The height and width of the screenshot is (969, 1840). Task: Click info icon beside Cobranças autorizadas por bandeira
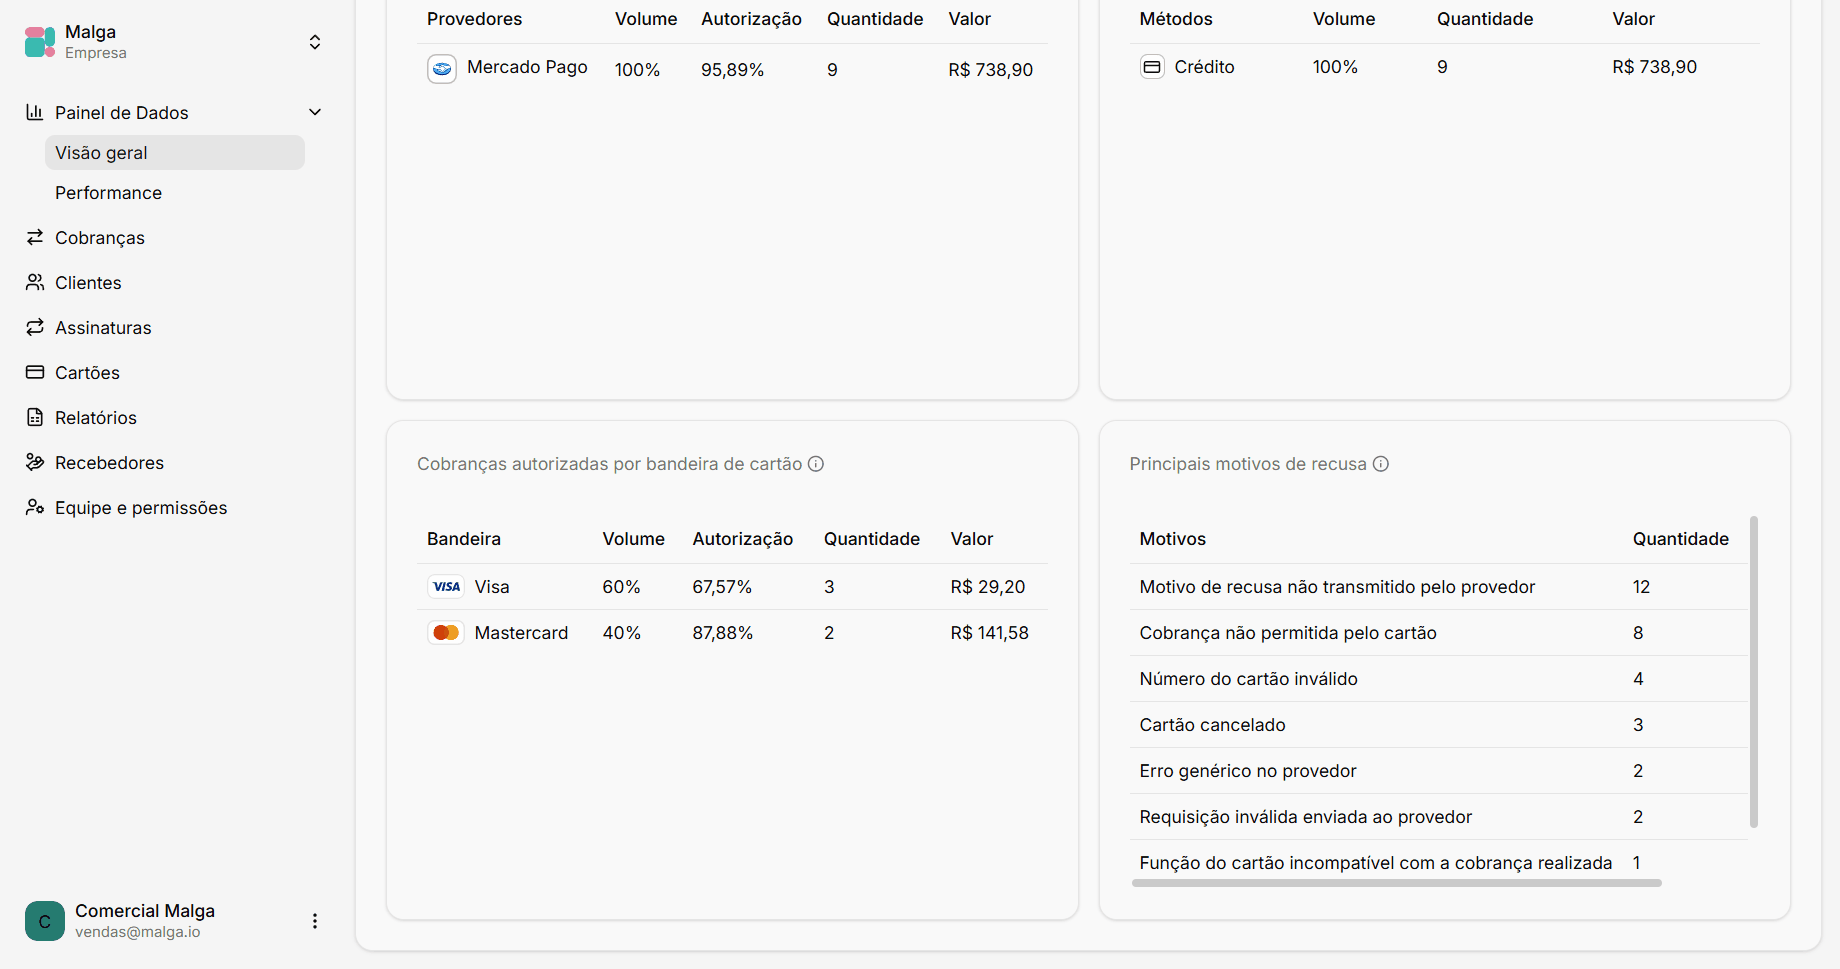pos(816,464)
